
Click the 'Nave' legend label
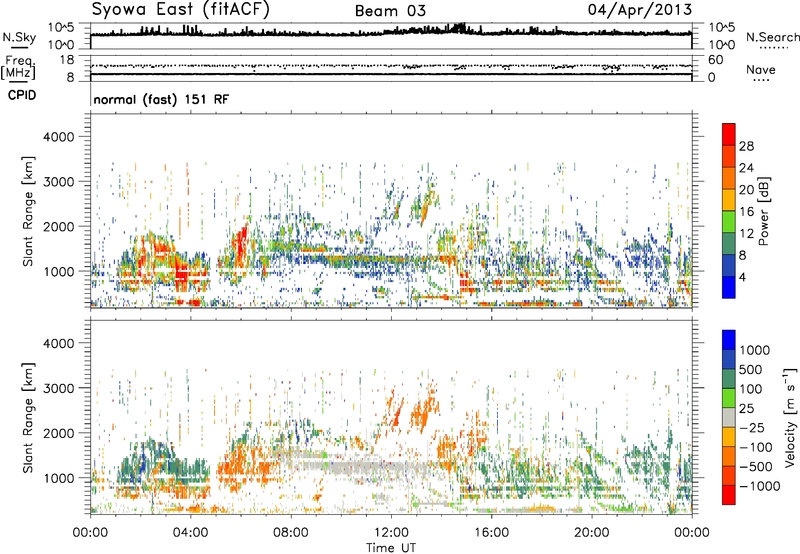click(761, 69)
